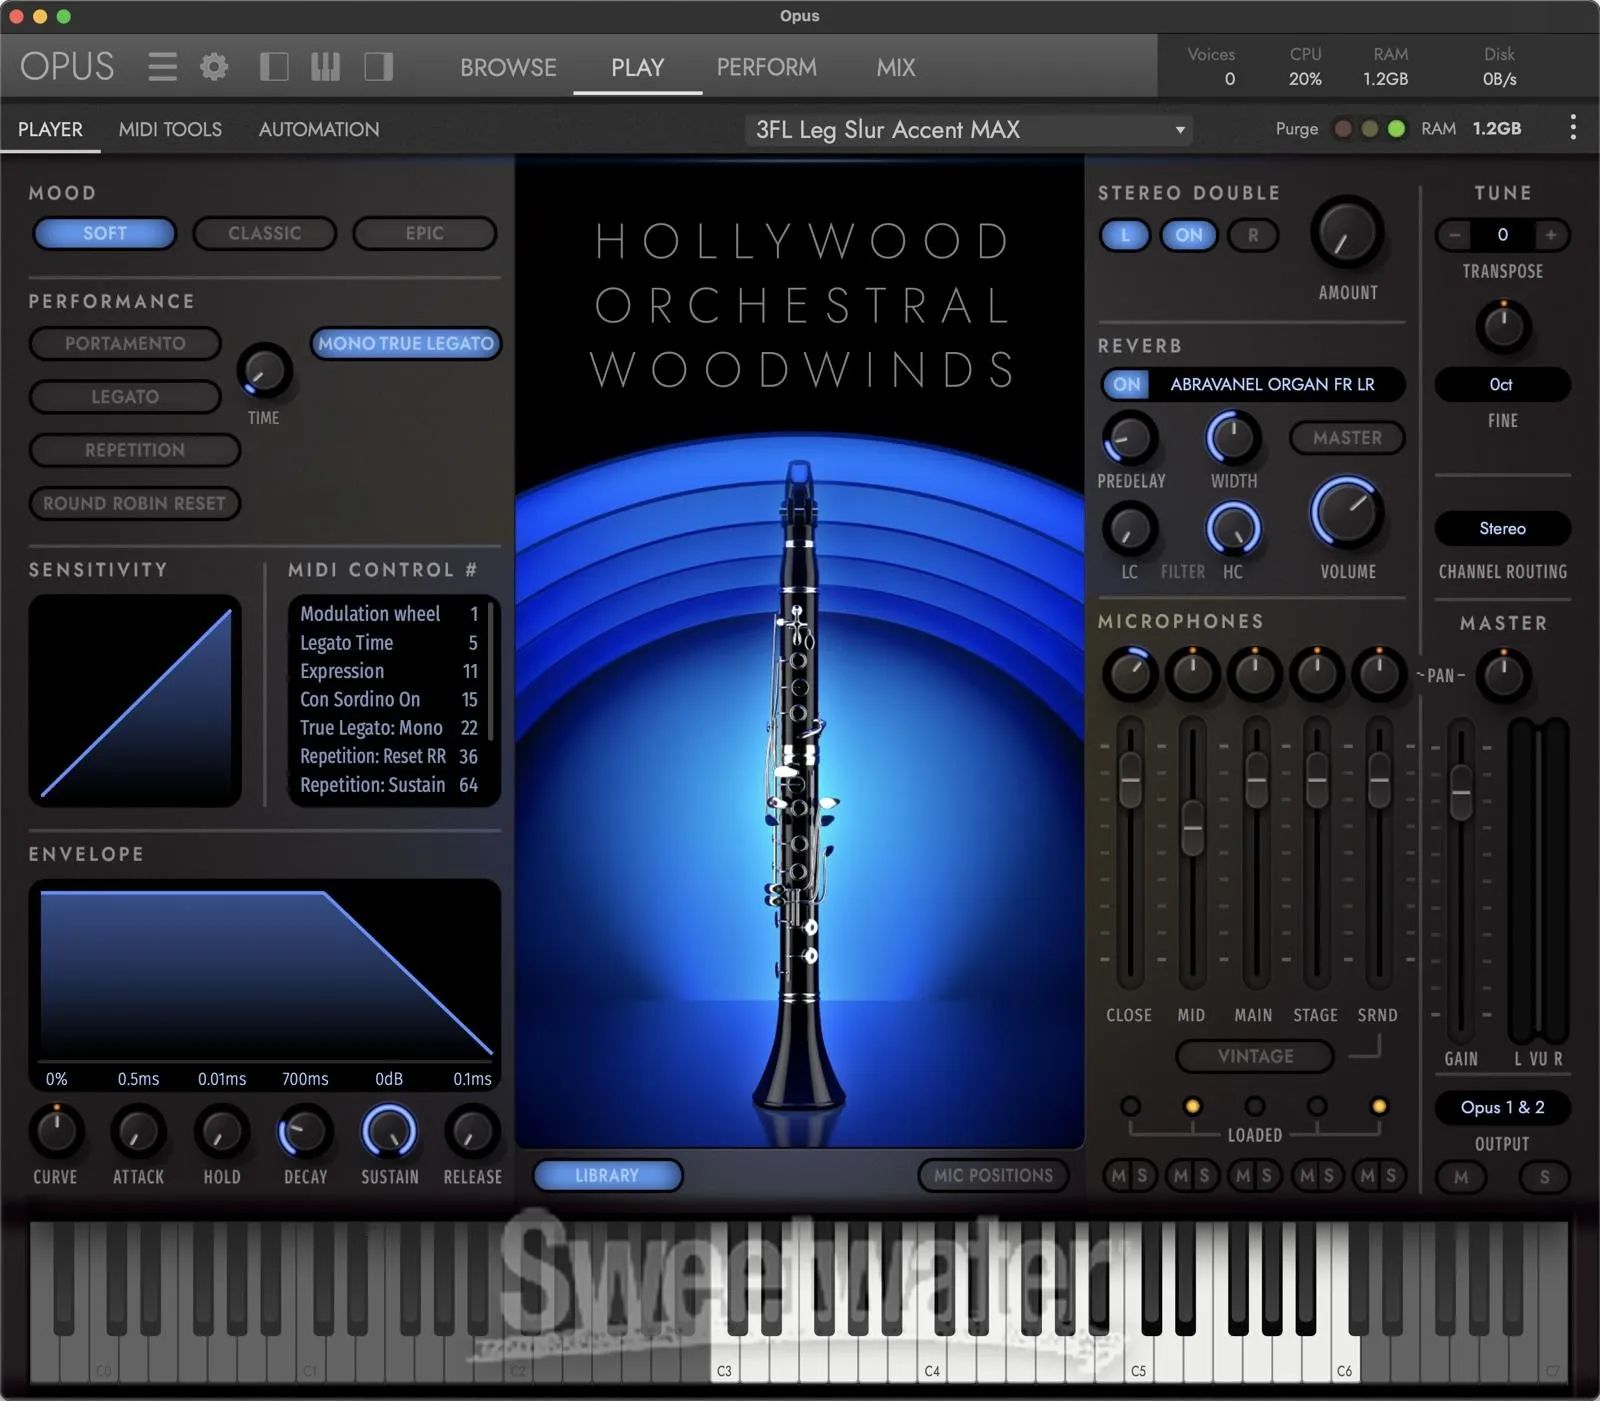Click the envelope Attack knob

(138, 1131)
